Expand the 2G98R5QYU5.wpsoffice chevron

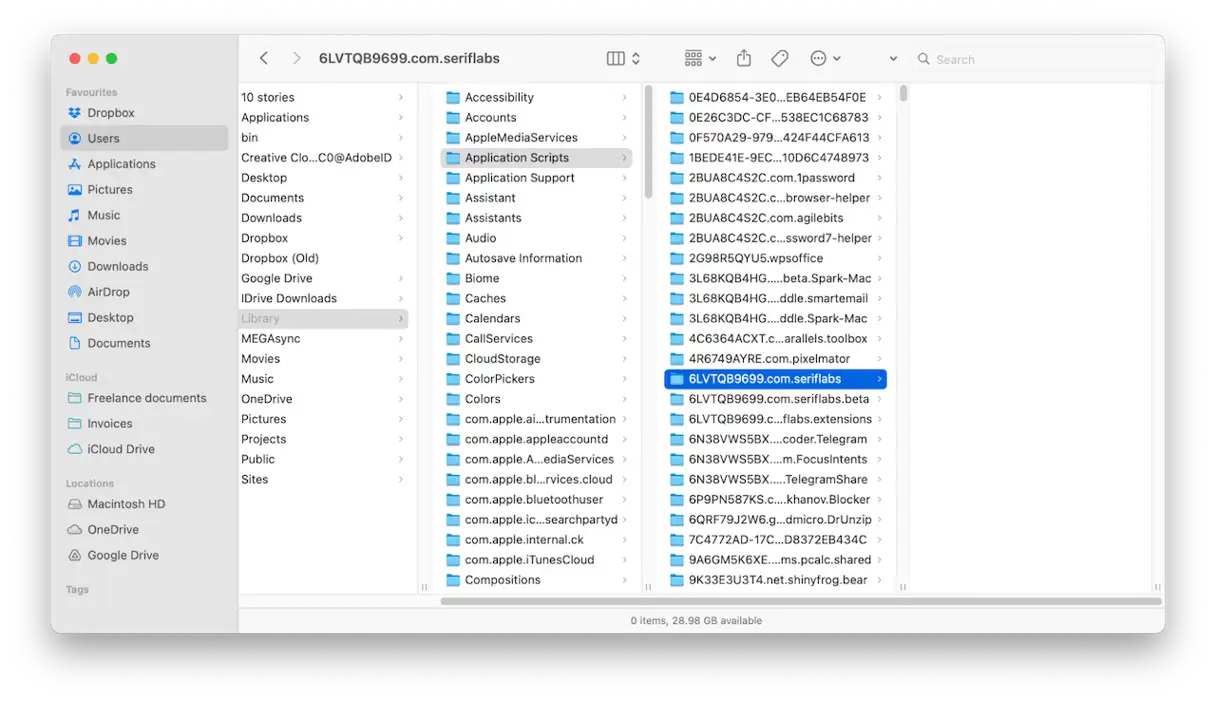(879, 258)
